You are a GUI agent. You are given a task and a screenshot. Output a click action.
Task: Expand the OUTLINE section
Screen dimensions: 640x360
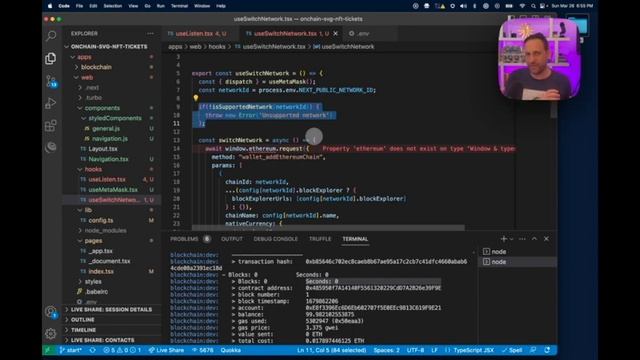pos(83,320)
